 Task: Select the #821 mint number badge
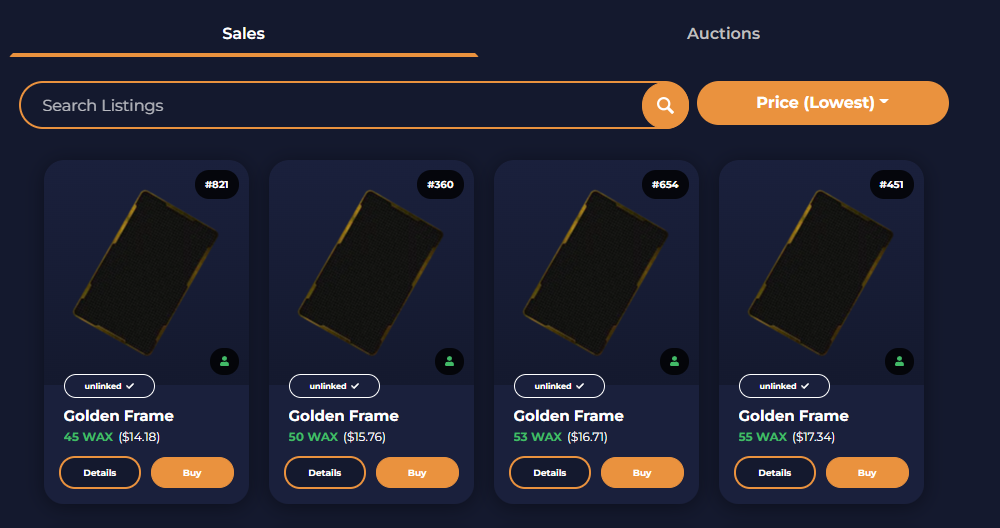click(x=217, y=184)
